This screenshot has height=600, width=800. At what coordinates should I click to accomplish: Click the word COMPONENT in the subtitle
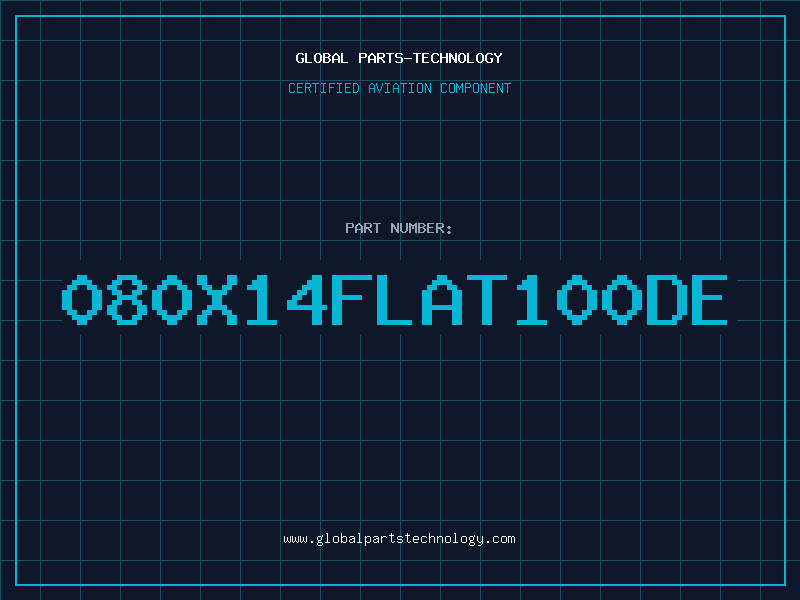tap(476, 88)
